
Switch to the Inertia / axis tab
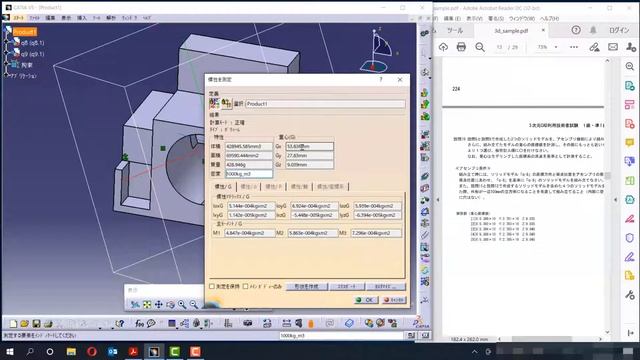[299, 187]
